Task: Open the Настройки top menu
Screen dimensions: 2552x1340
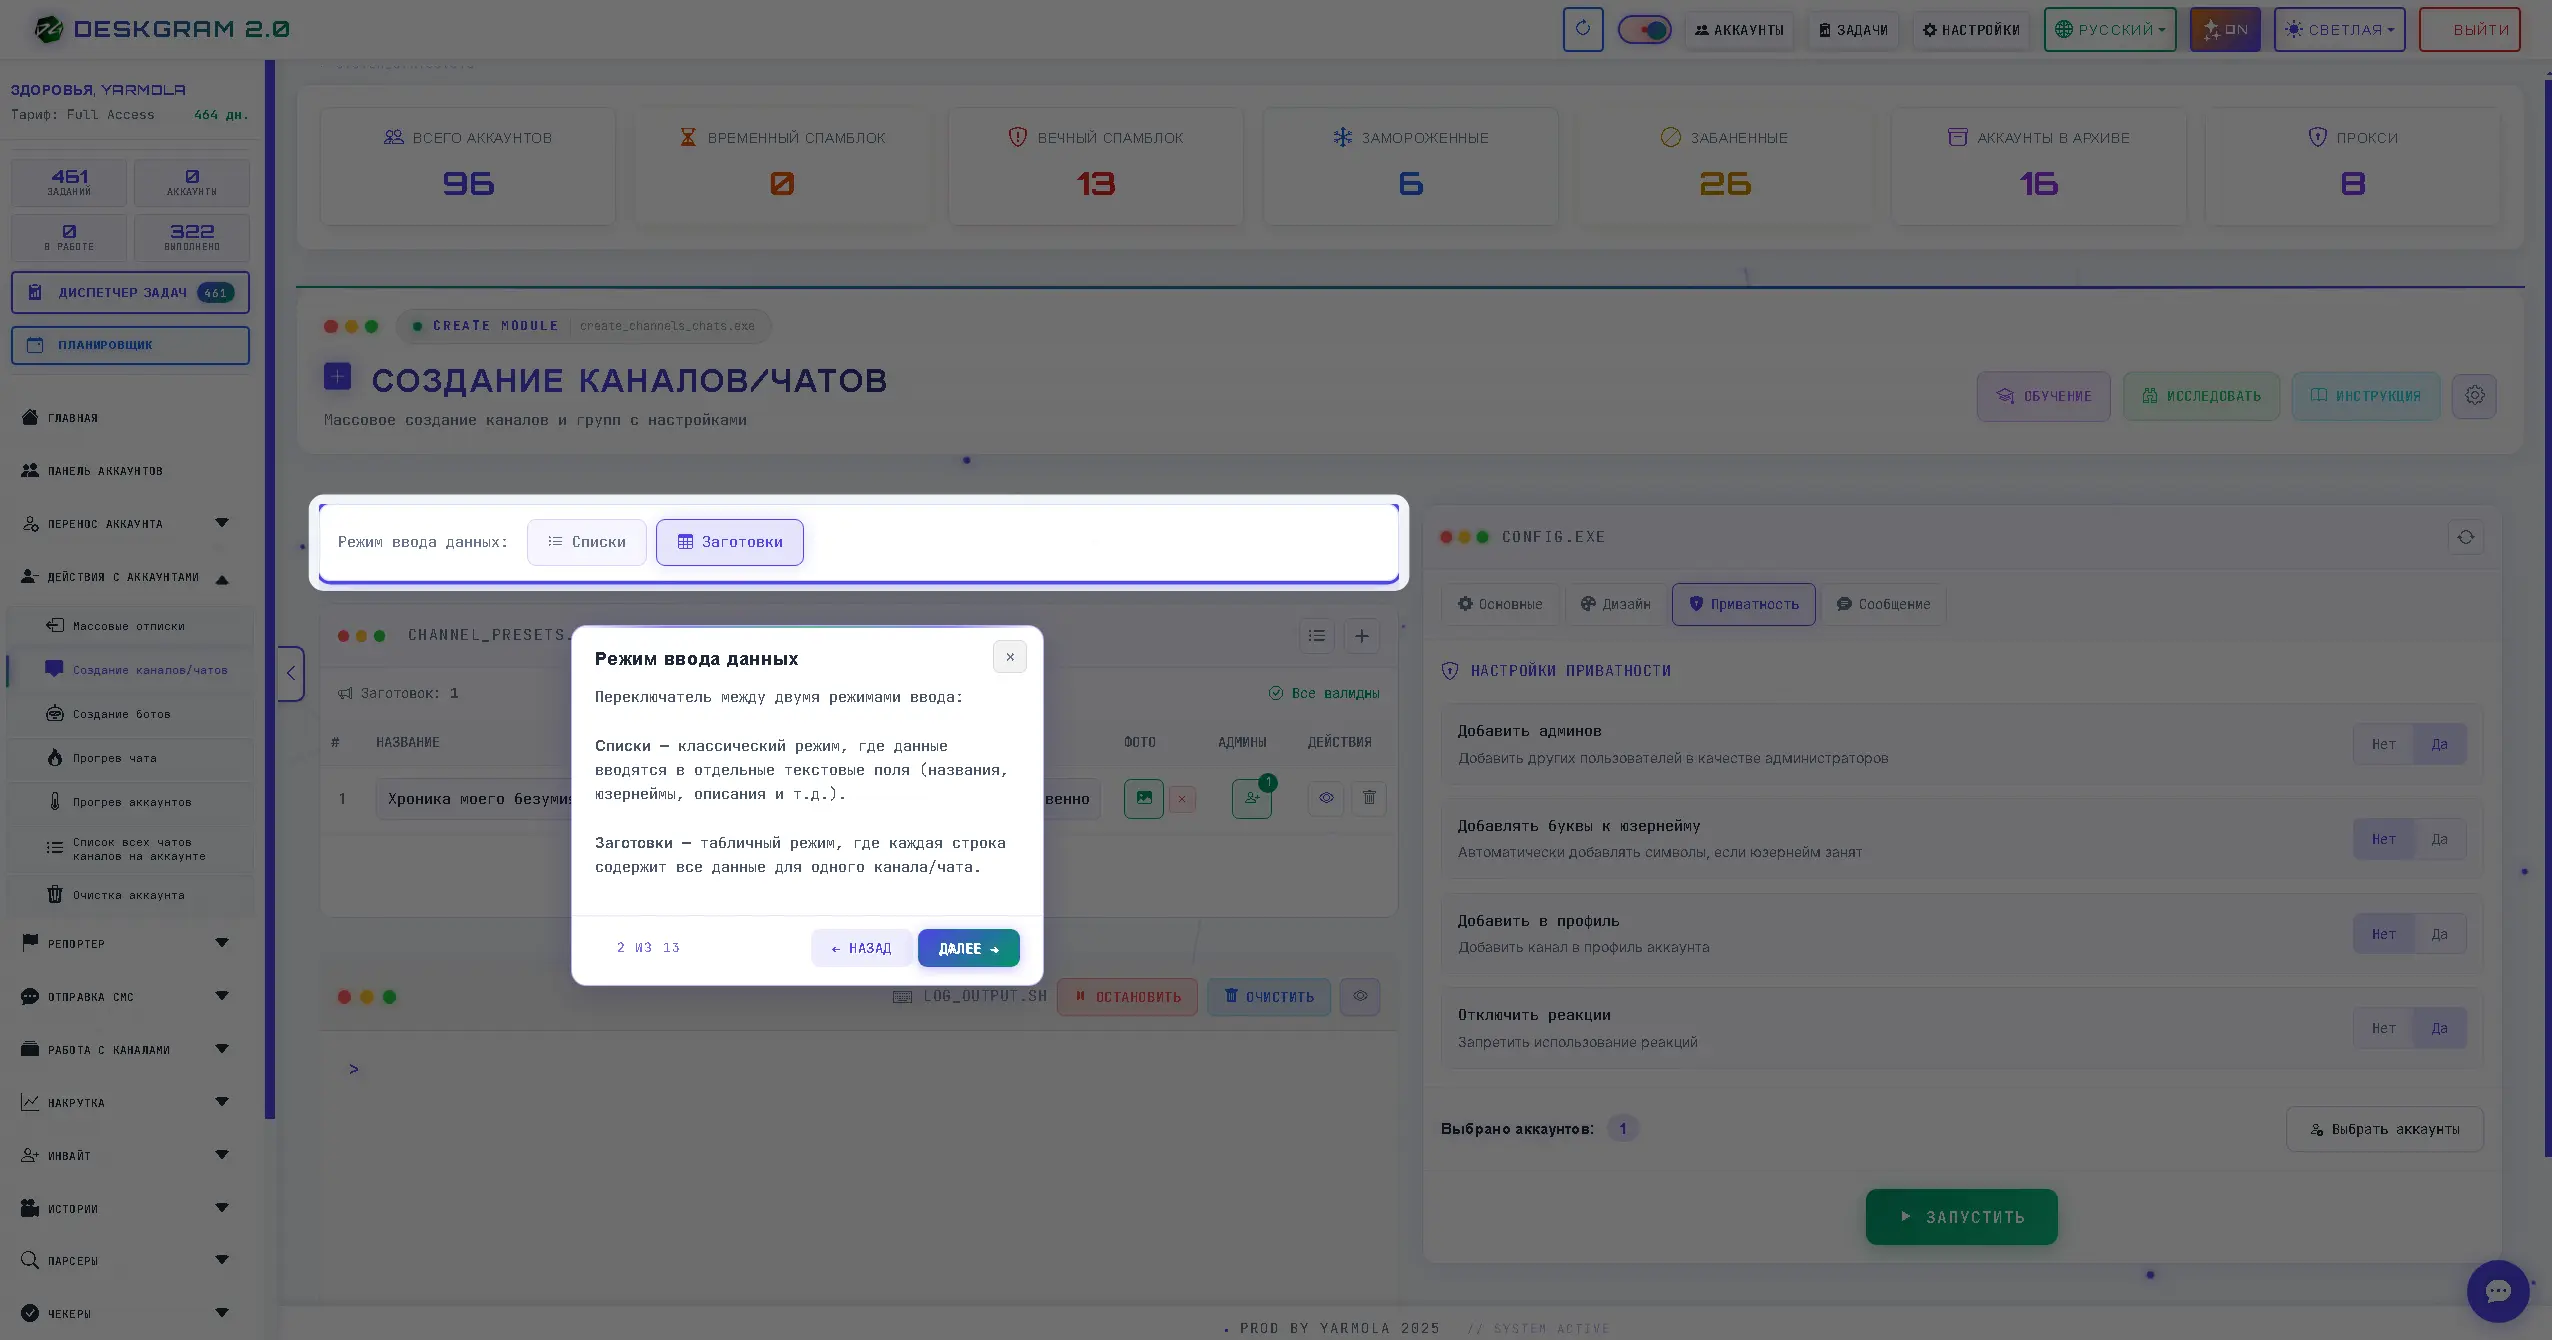Action: [x=1971, y=30]
